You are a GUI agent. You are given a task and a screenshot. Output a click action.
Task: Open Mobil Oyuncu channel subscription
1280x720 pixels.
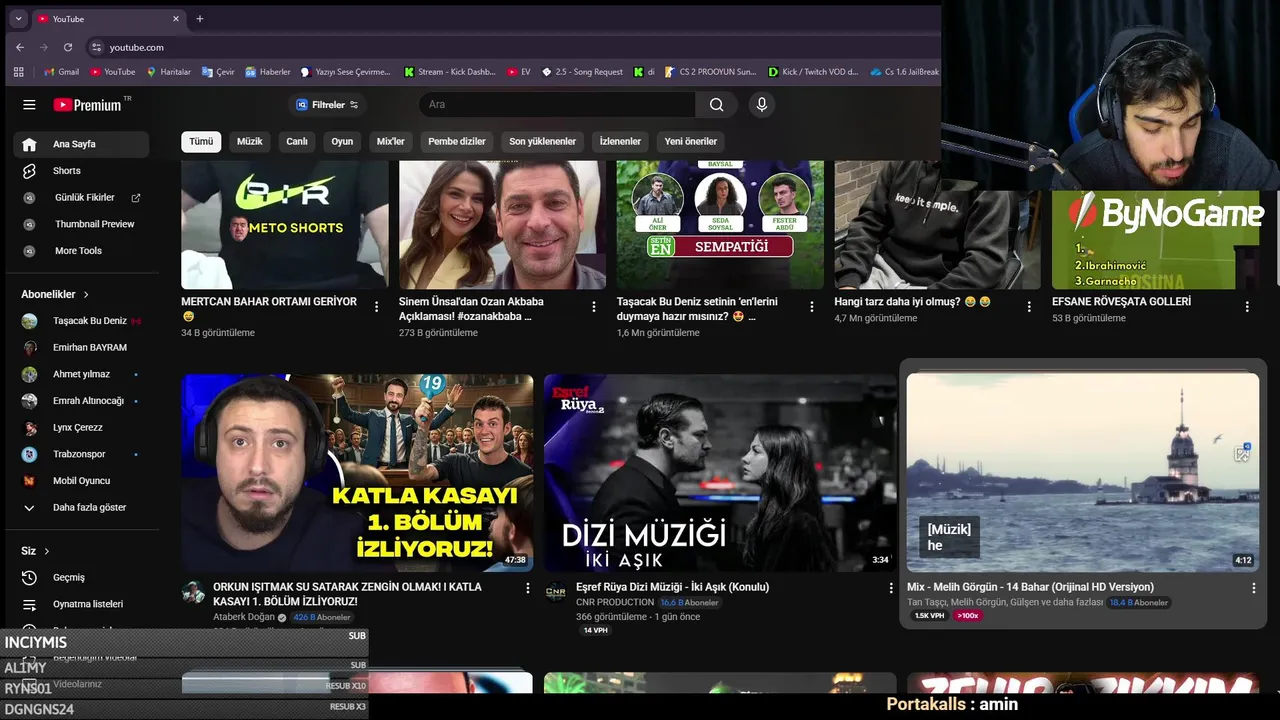pyautogui.click(x=81, y=481)
